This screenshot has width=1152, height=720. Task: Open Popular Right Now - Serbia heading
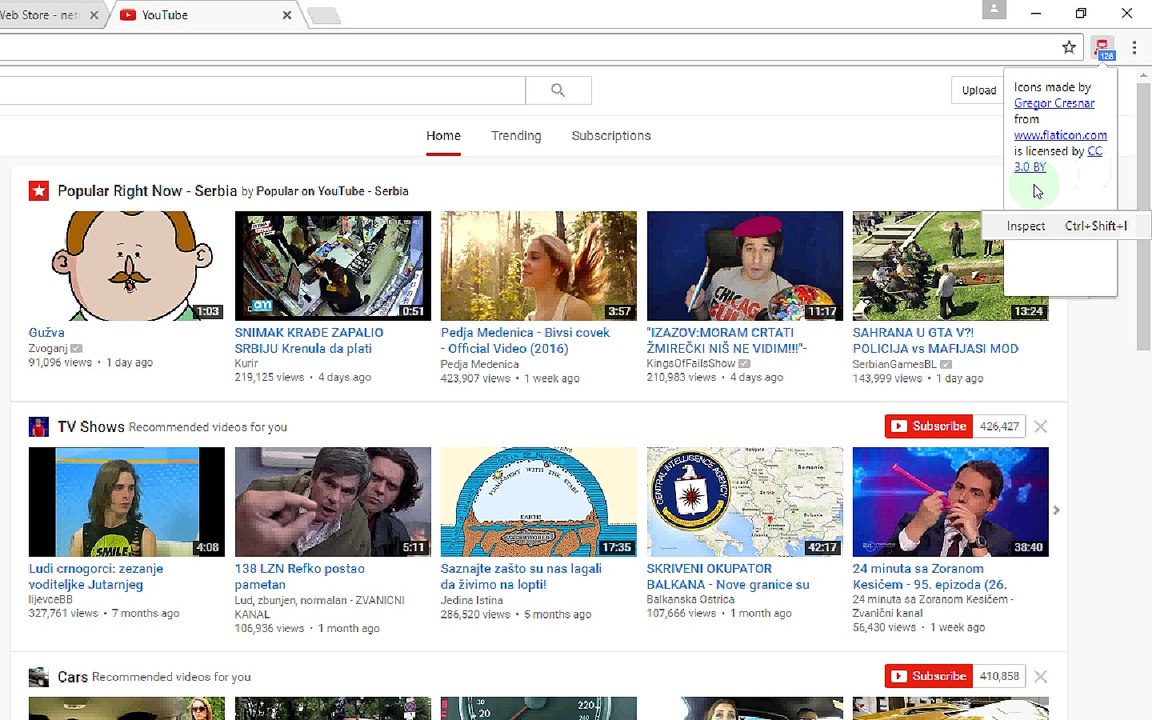147,191
